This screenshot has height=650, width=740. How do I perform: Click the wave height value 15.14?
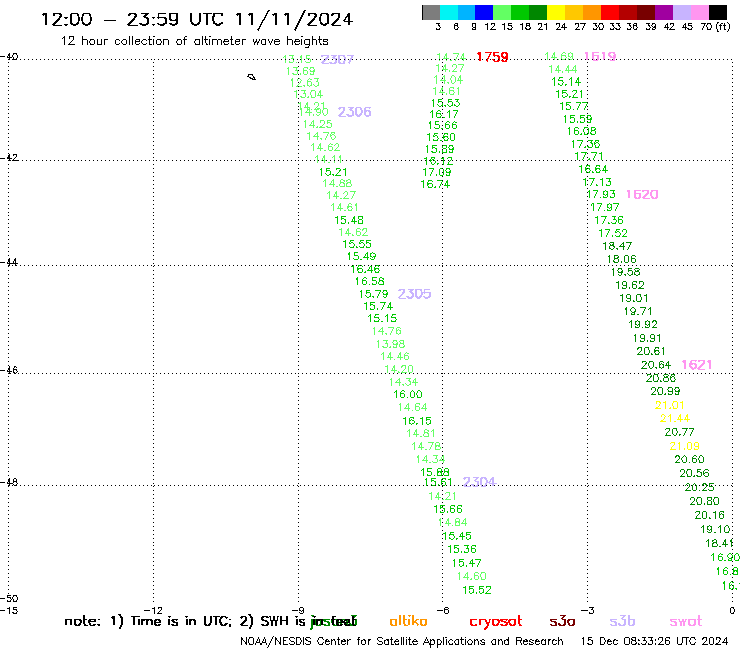point(566,82)
